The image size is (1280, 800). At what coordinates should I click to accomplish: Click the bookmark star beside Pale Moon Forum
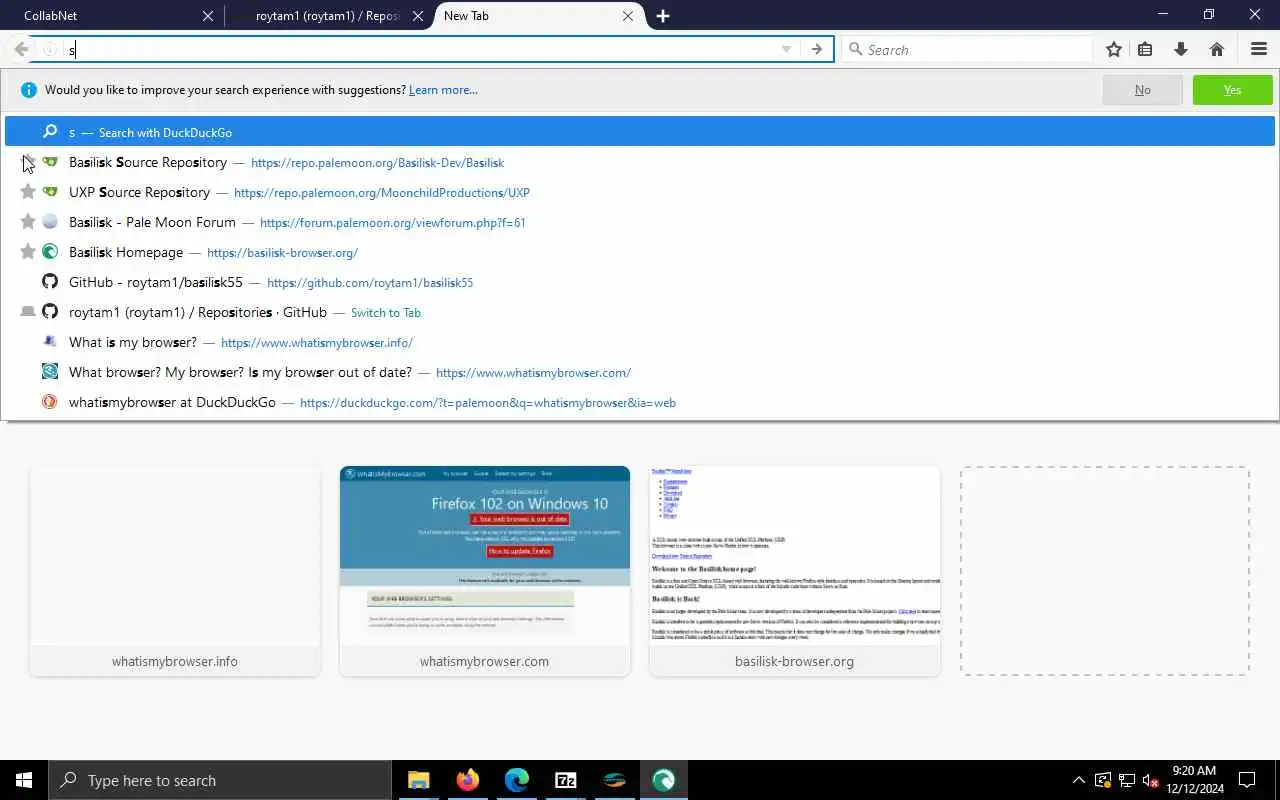point(28,222)
